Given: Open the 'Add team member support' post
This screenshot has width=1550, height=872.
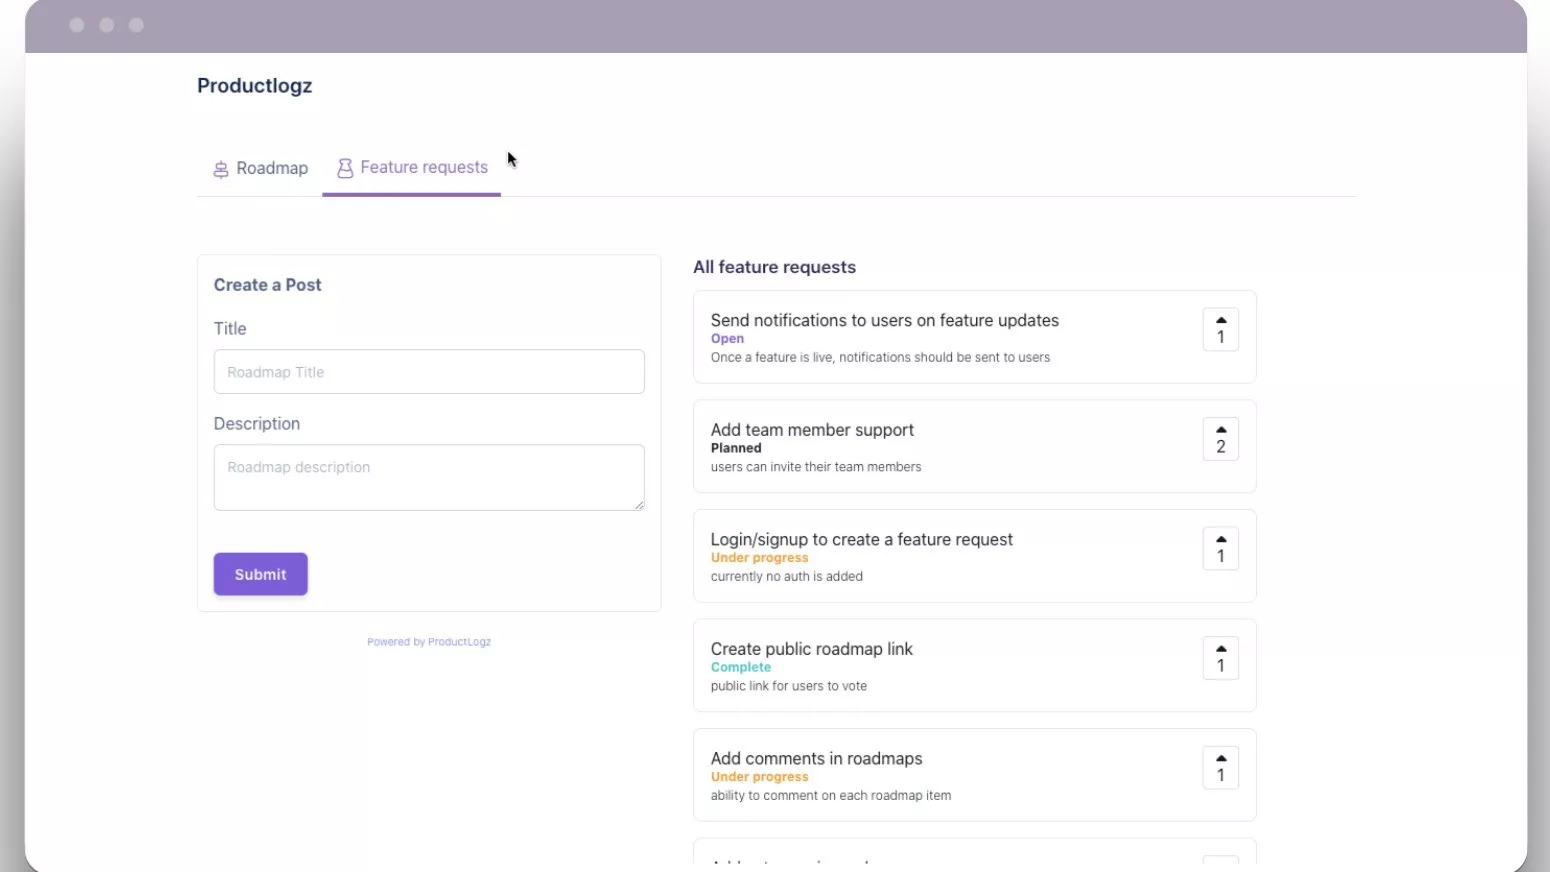Looking at the screenshot, I should pos(812,430).
